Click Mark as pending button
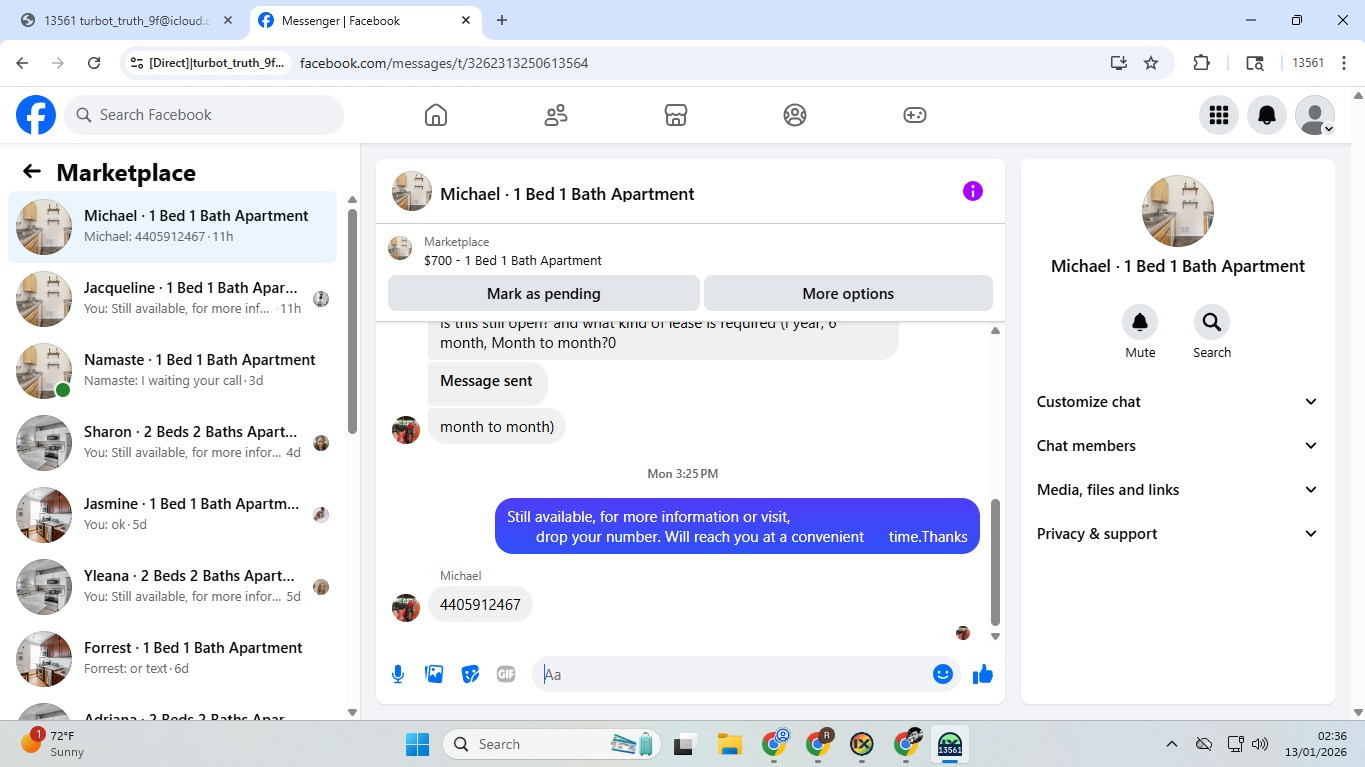This screenshot has width=1365, height=767. click(x=544, y=294)
